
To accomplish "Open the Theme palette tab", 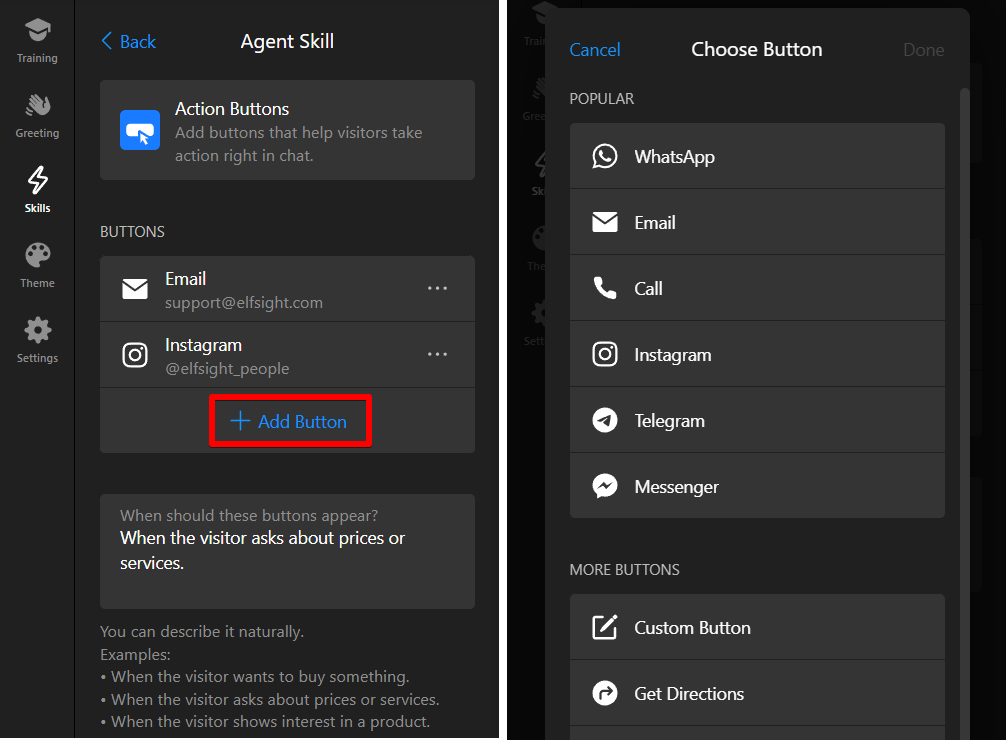I will (37, 266).
